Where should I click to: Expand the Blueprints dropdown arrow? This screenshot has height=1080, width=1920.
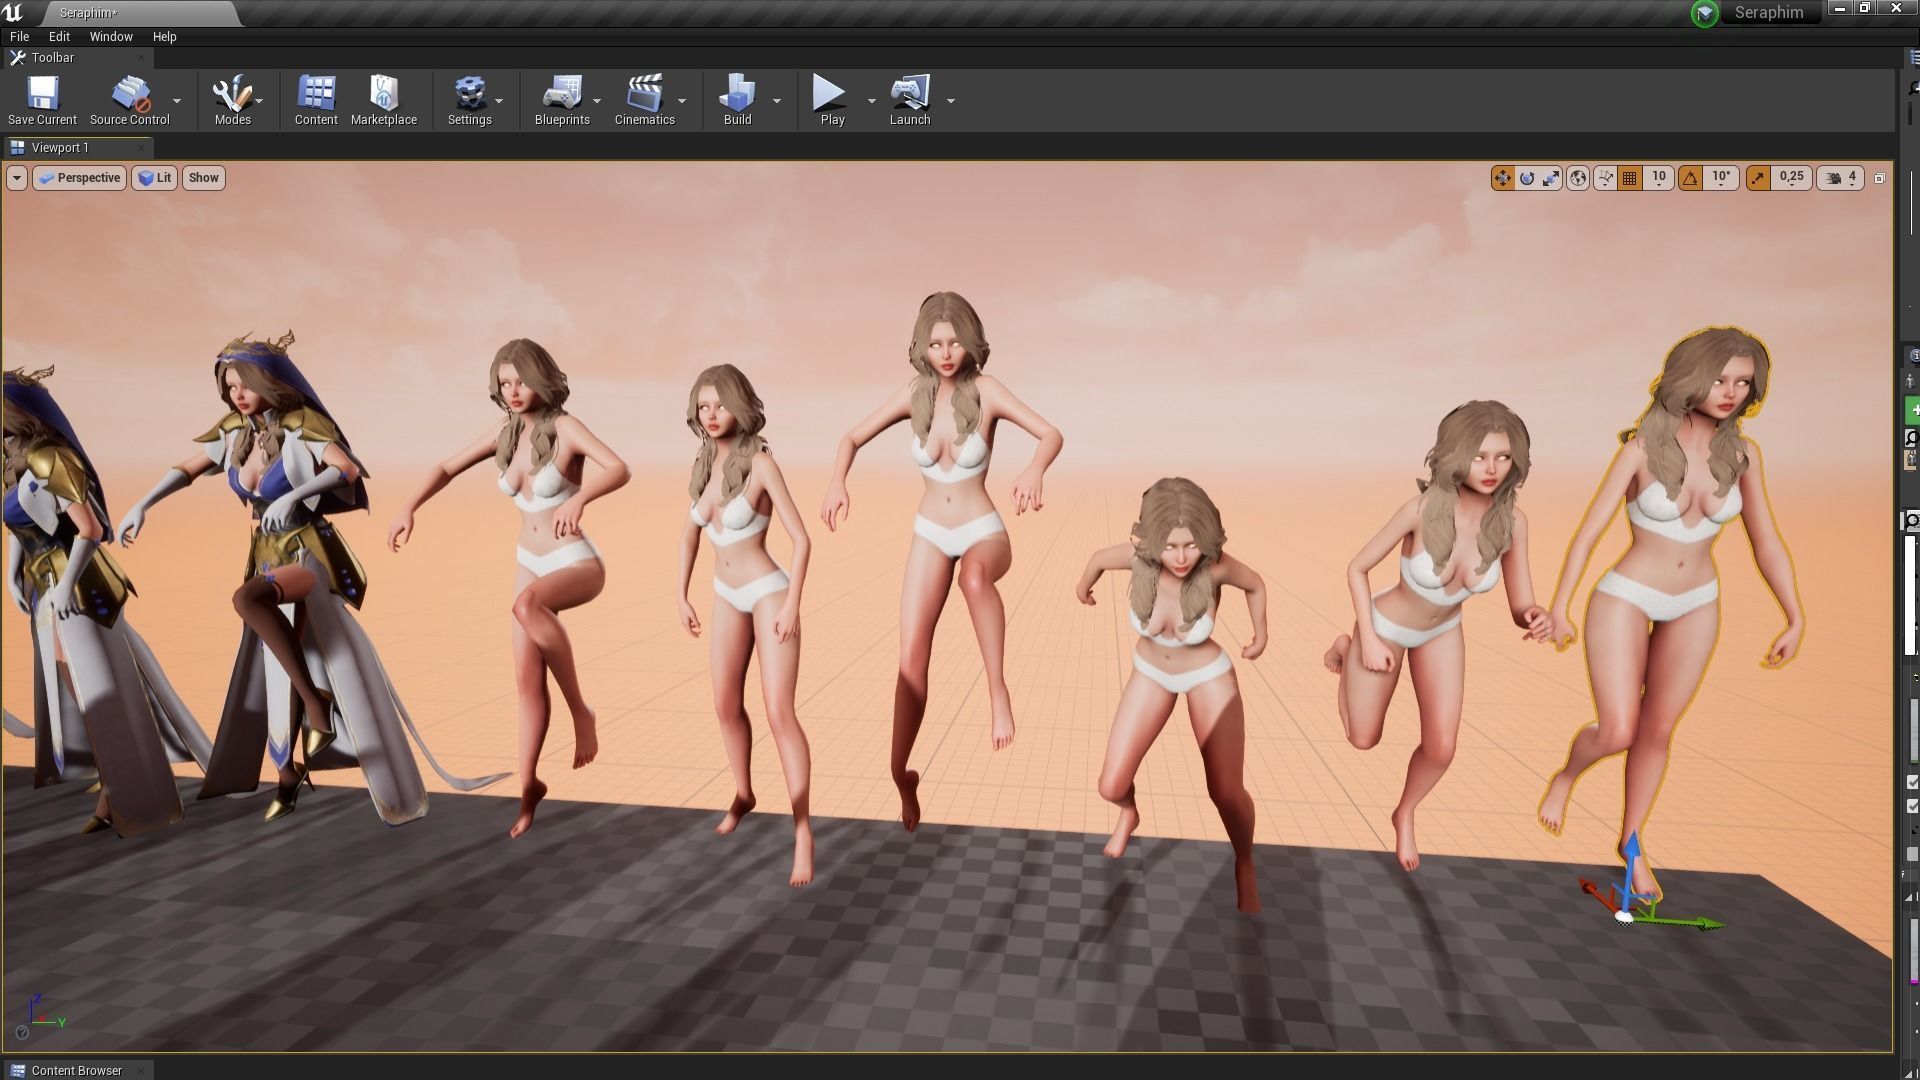597,101
